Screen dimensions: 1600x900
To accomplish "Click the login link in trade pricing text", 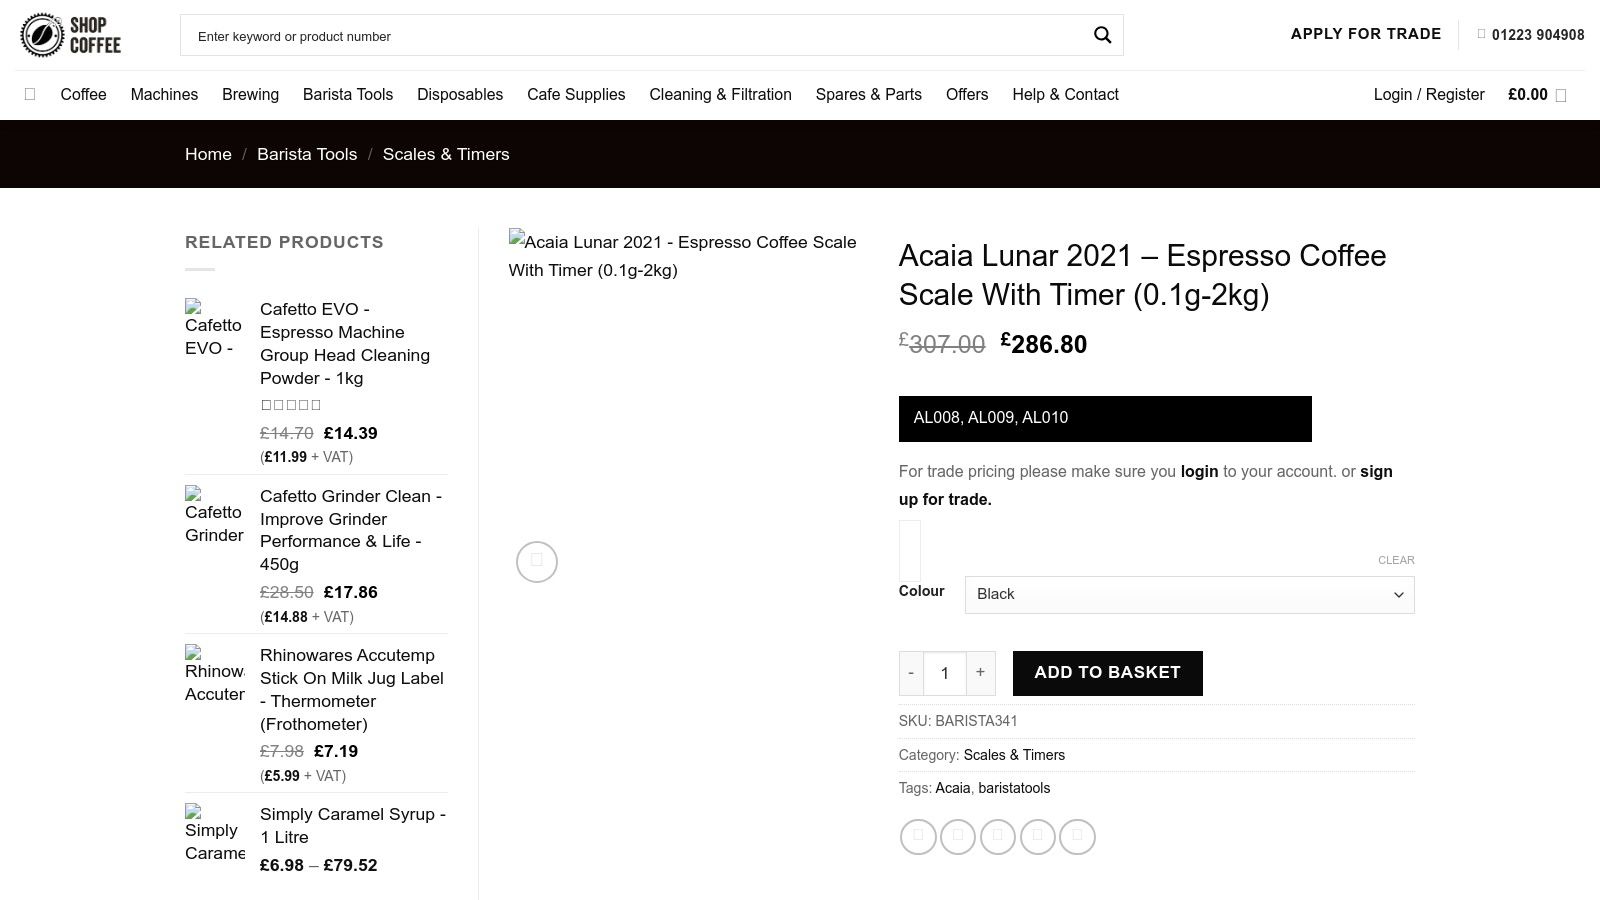I will tap(1199, 471).
